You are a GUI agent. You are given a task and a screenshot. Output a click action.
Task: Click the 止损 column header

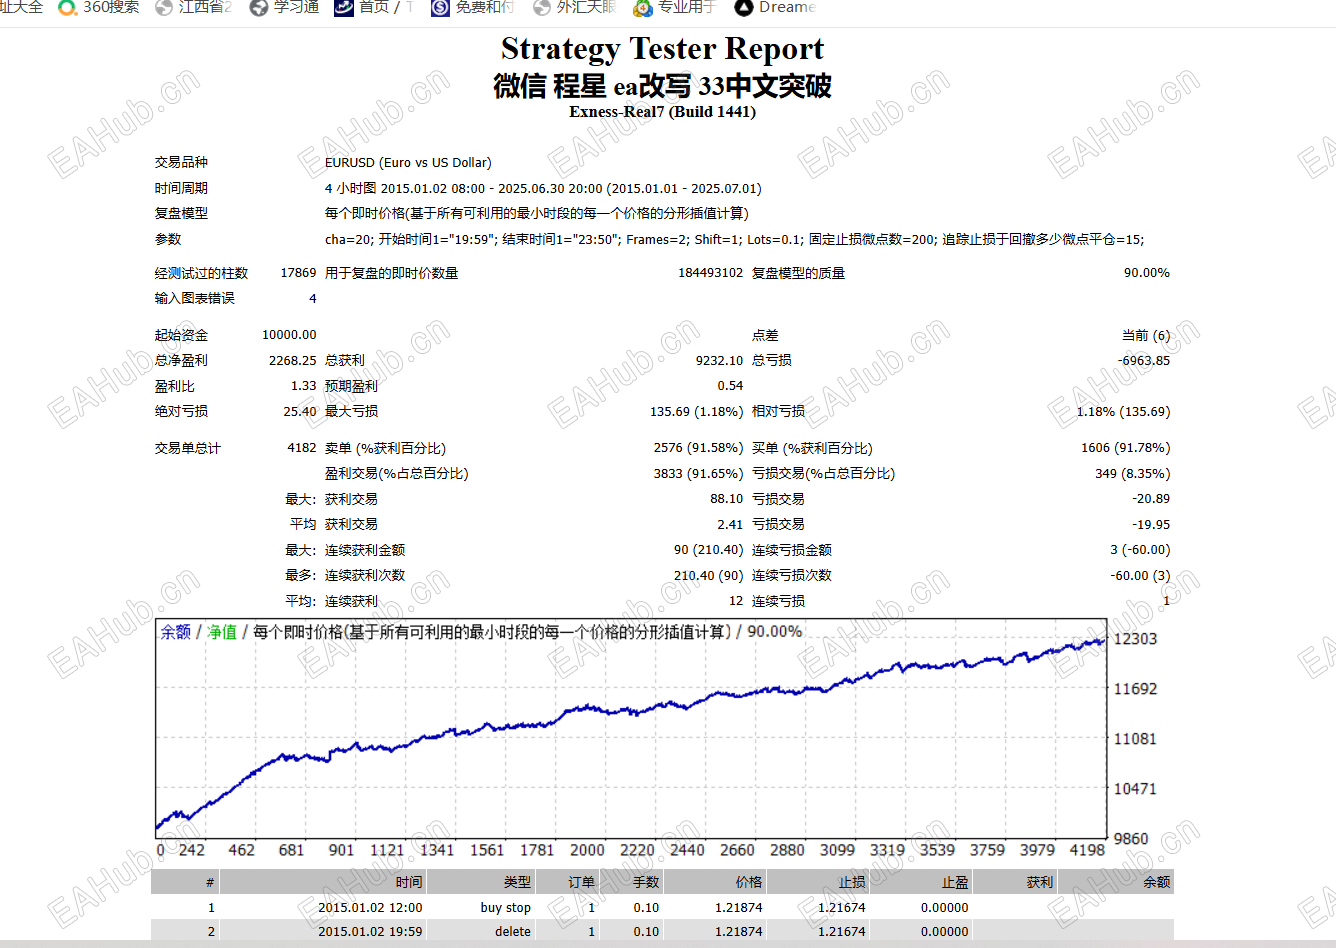[852, 882]
